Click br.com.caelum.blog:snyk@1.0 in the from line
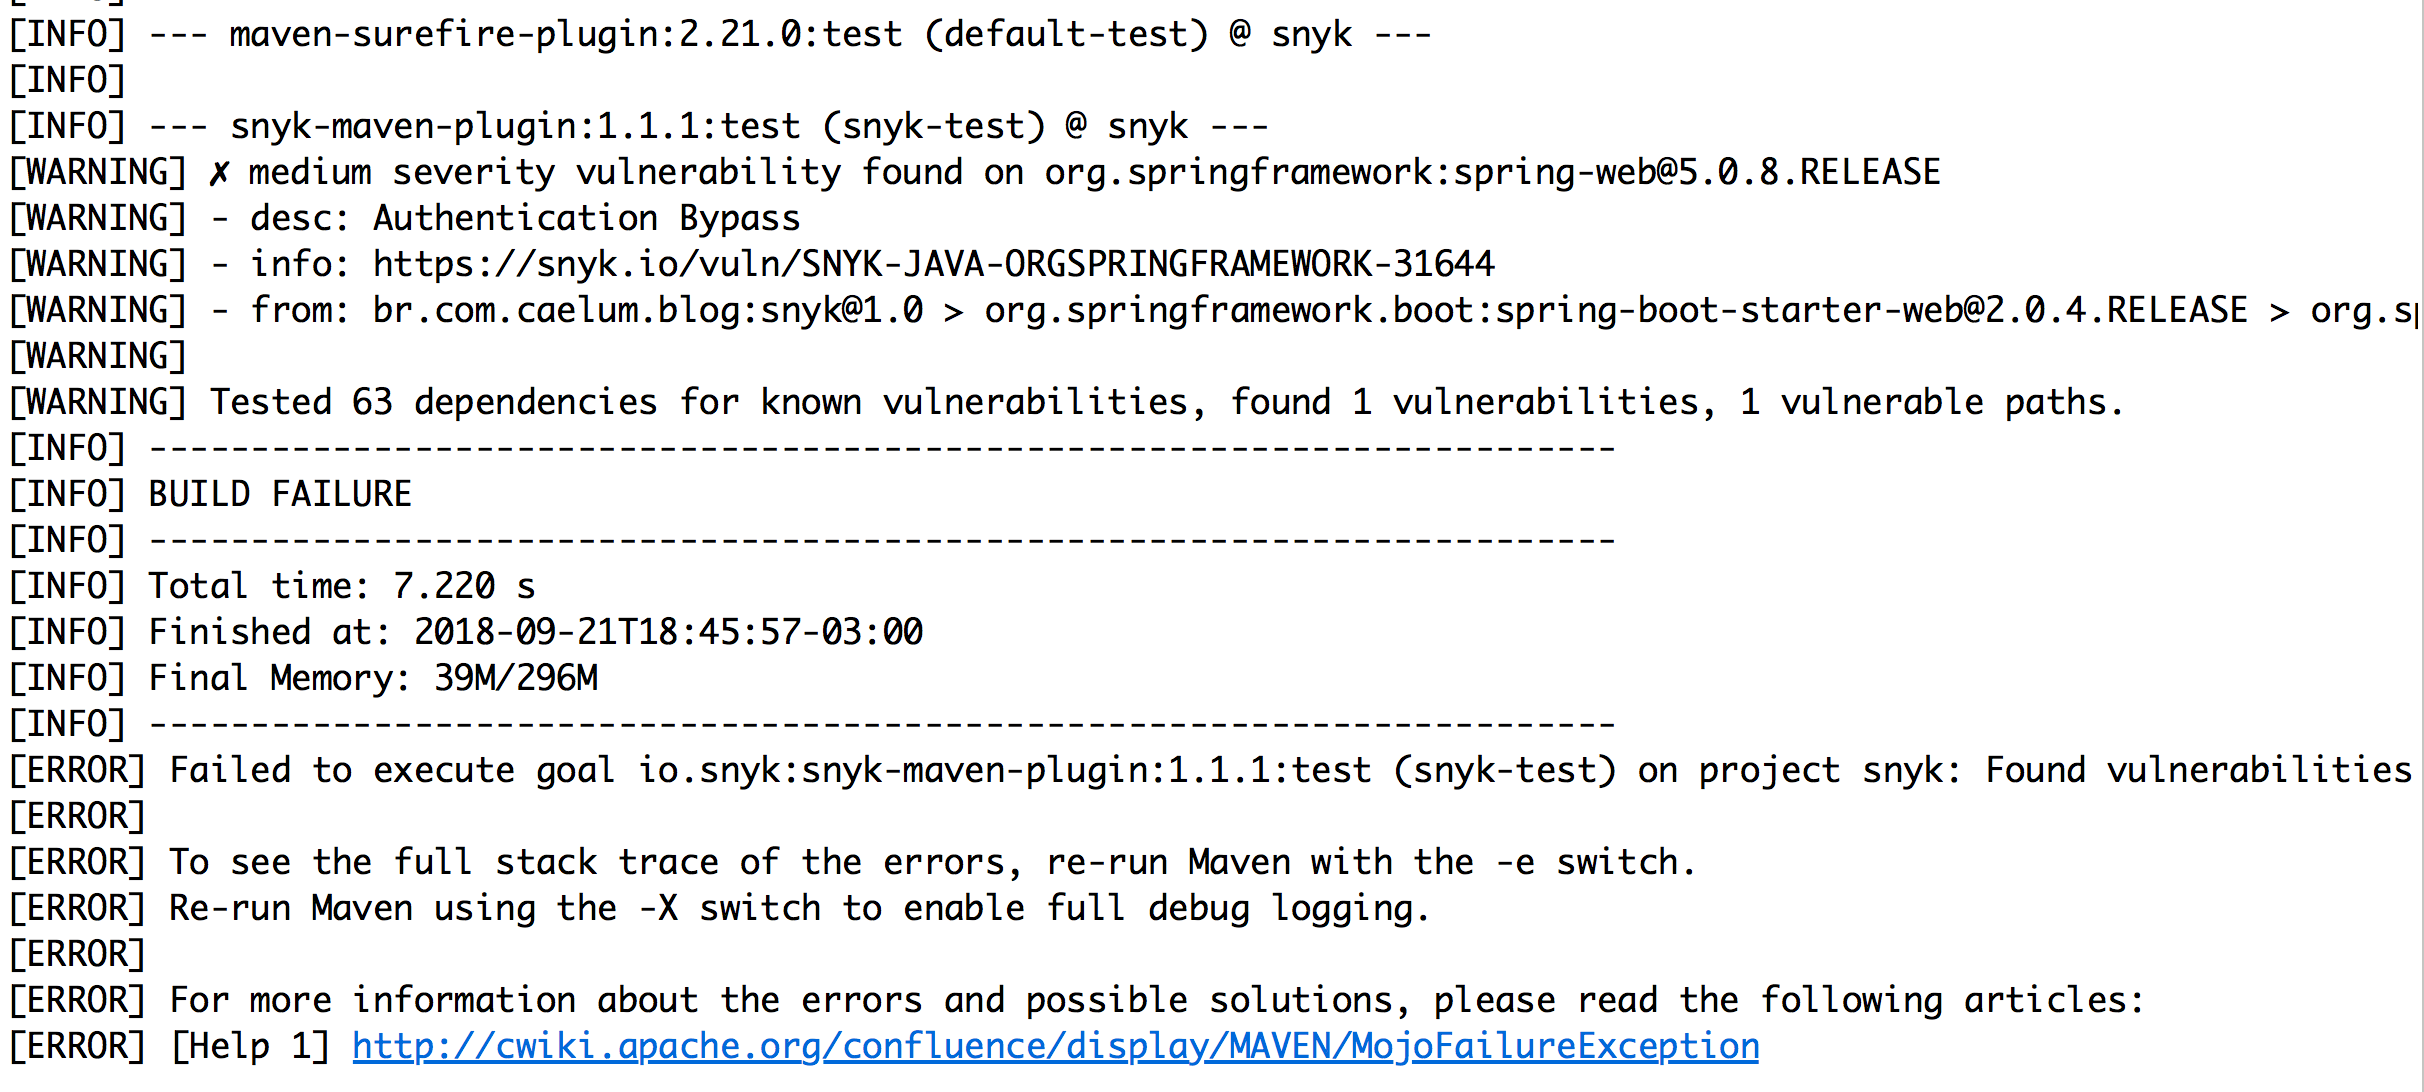2424x1092 pixels. [x=647, y=310]
